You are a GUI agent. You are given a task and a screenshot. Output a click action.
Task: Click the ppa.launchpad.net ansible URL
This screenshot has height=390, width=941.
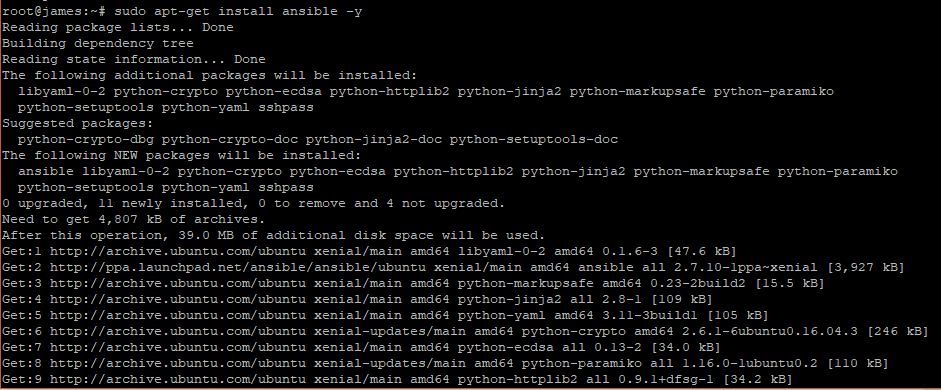(238, 268)
